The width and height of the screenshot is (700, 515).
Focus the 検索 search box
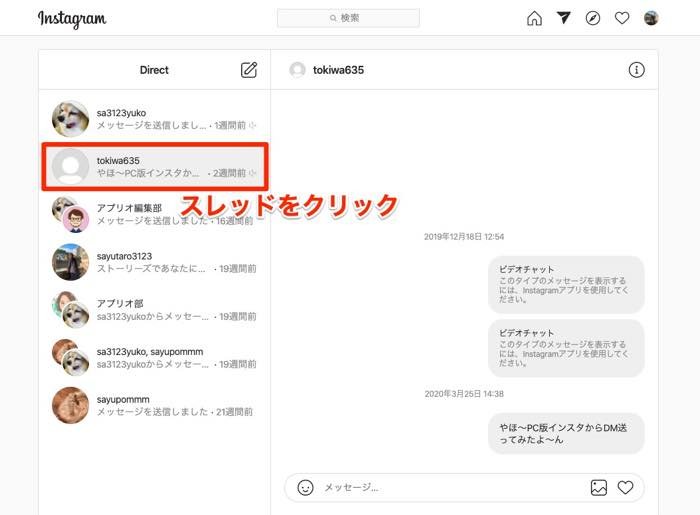pos(348,18)
